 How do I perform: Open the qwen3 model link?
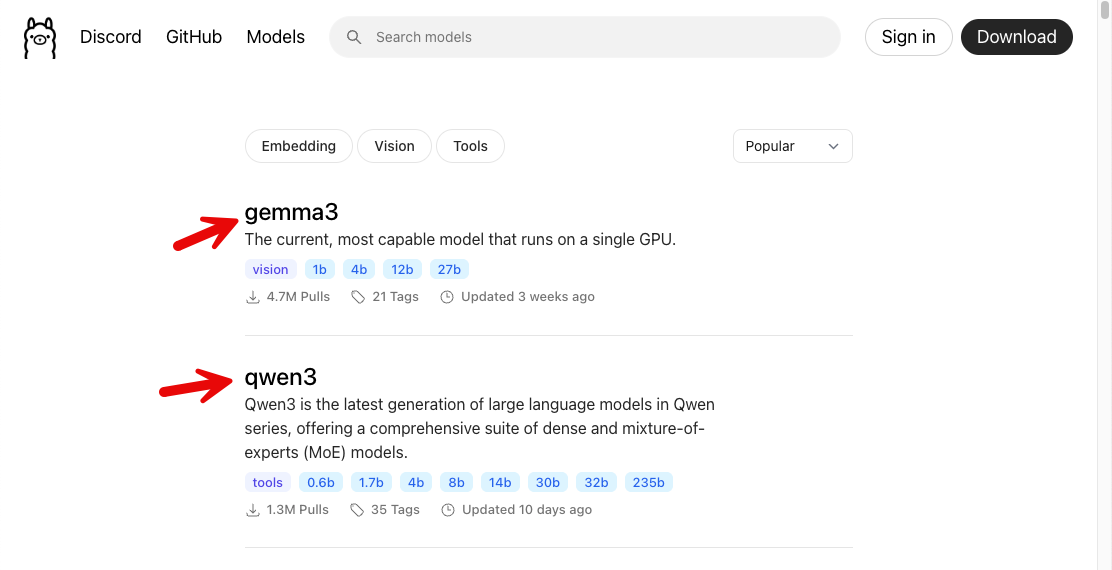pos(281,377)
